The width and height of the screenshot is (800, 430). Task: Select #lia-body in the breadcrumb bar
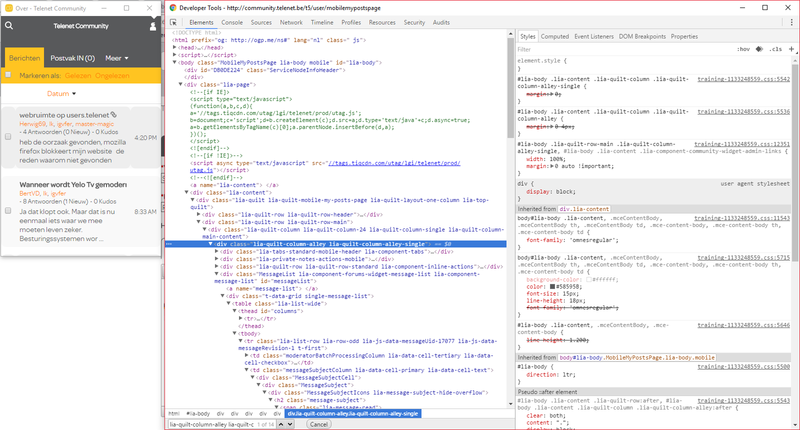tap(198, 414)
